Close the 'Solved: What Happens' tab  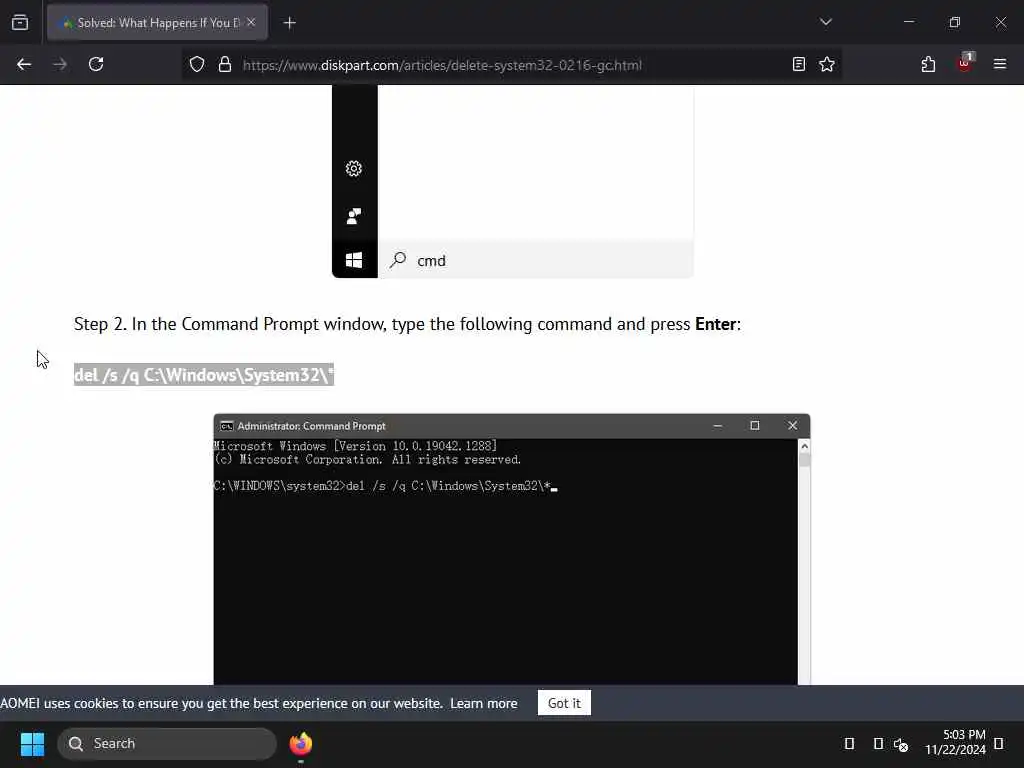[x=251, y=22]
